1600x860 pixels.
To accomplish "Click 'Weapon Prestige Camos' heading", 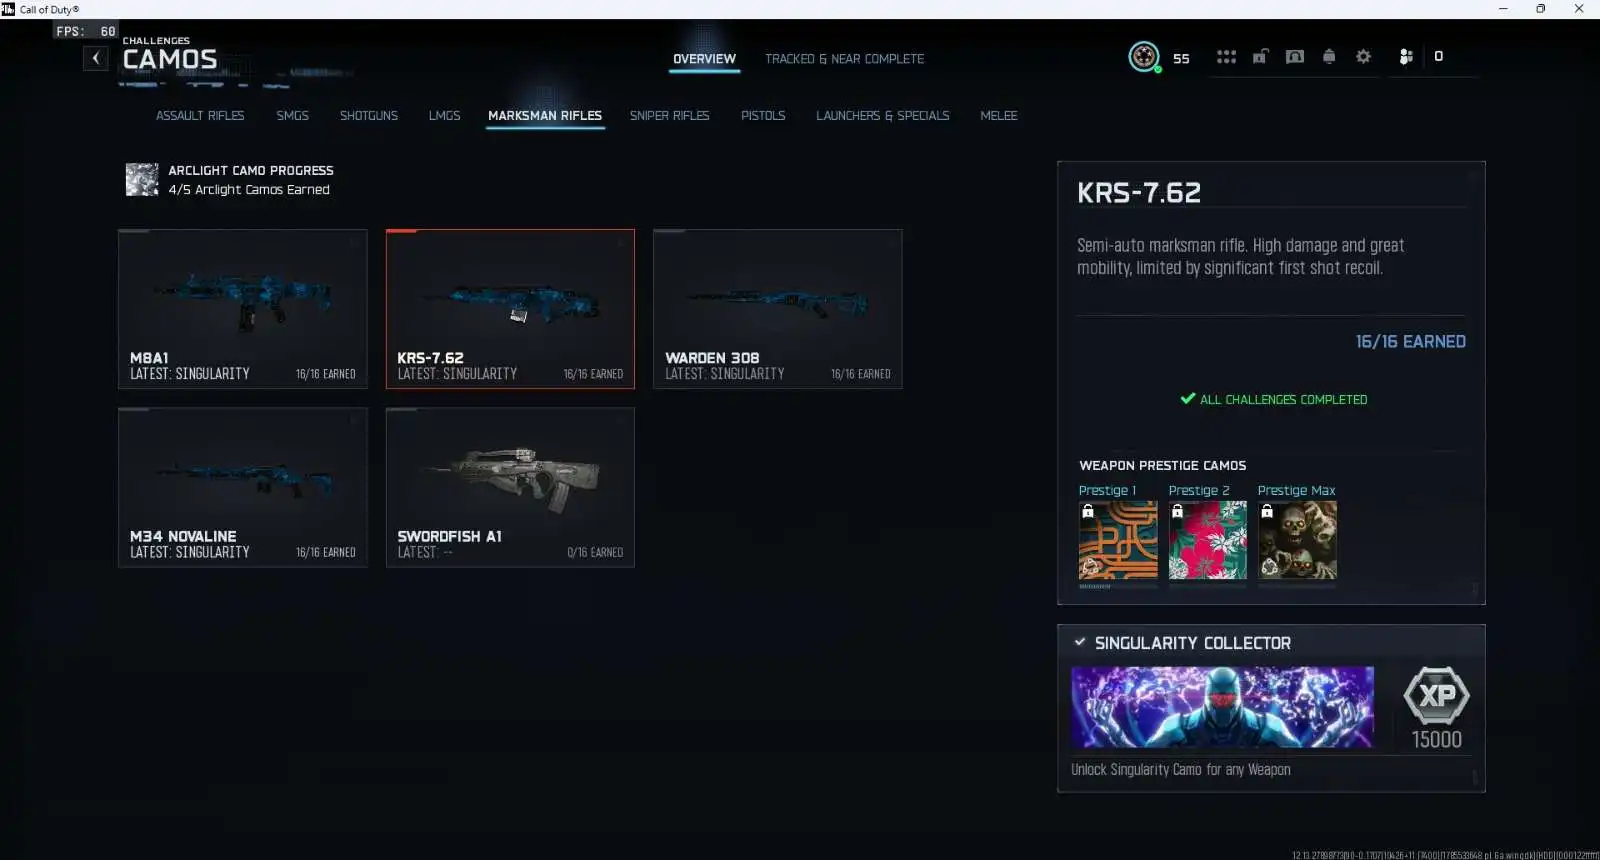I will (x=1162, y=466).
